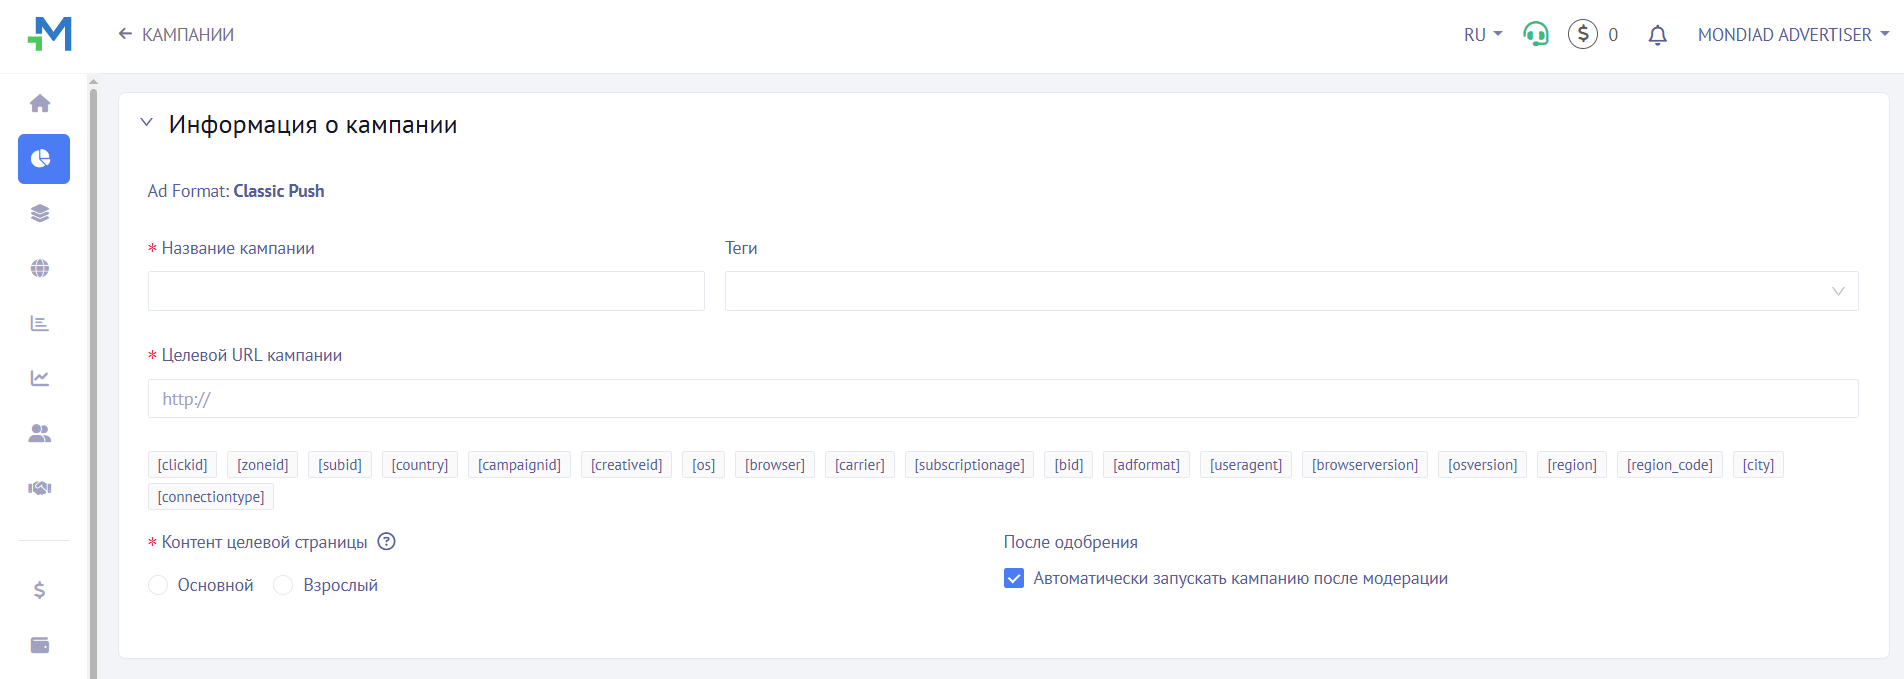Uncheck automatic campaign launch after moderation
Viewport: 1904px width, 679px height.
1014,579
